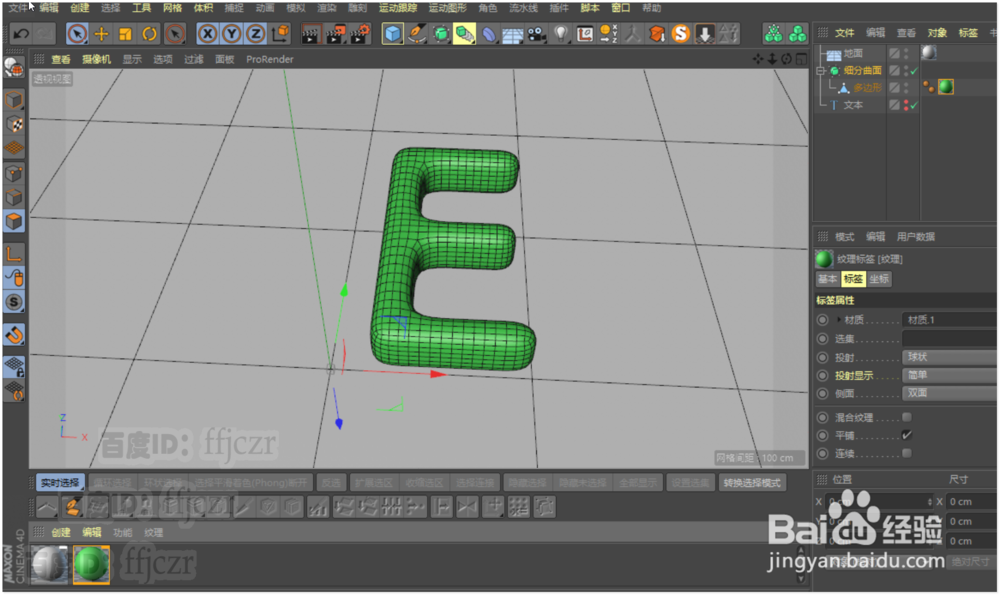Select the Live Selection arrow tool

click(77, 34)
